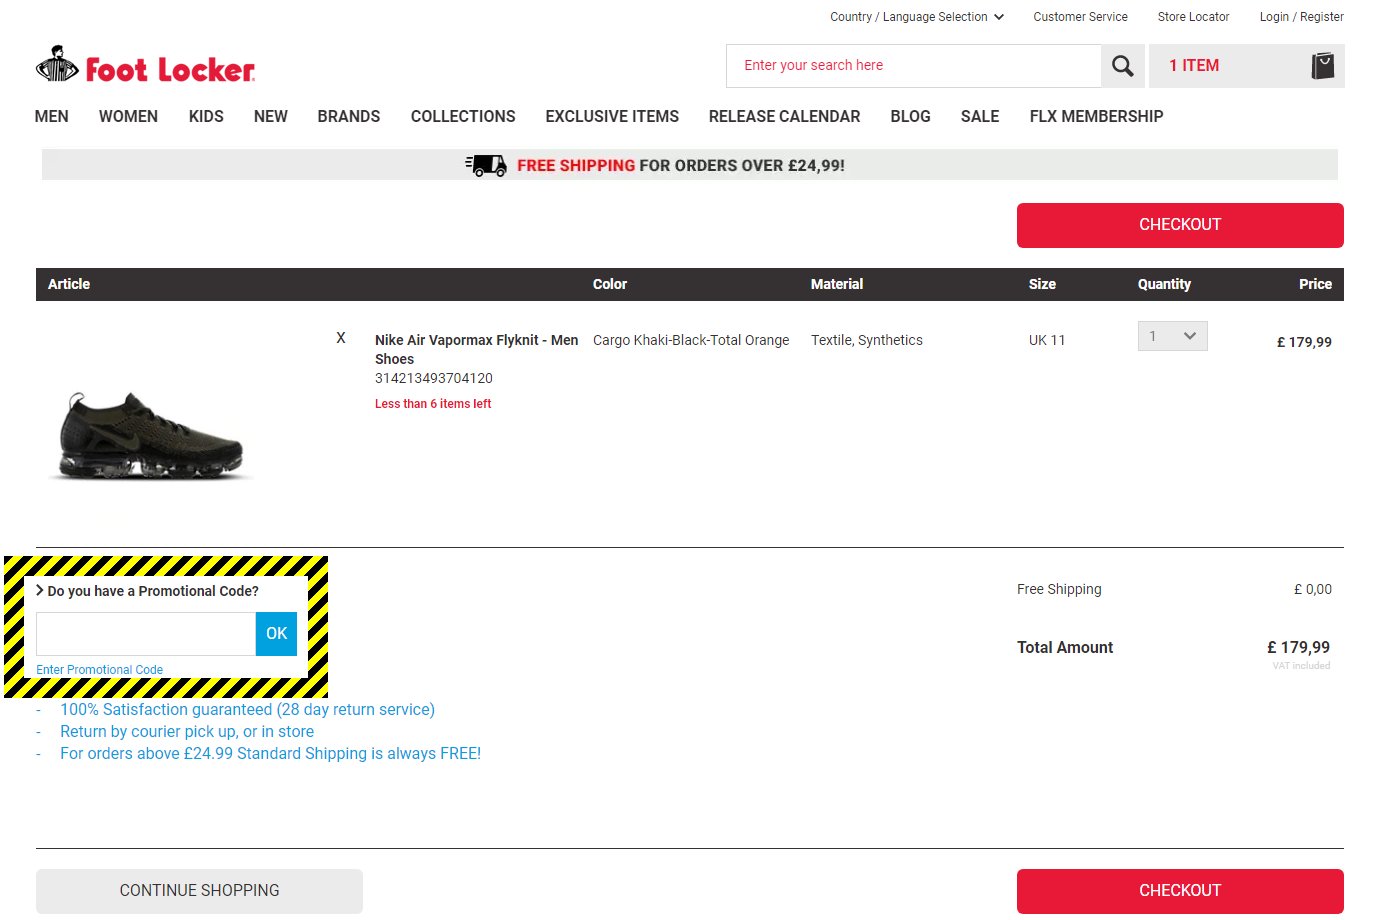The image size is (1380, 920).
Task: Open the SALE section
Action: point(980,116)
